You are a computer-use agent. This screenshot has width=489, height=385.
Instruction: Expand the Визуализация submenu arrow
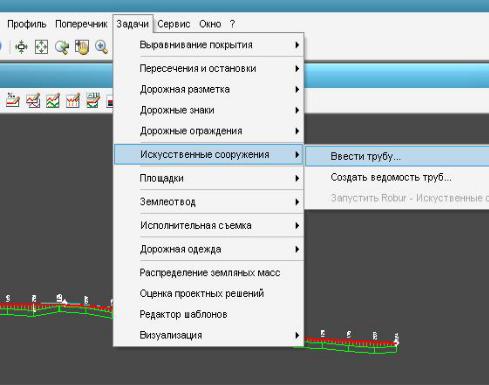(297, 335)
